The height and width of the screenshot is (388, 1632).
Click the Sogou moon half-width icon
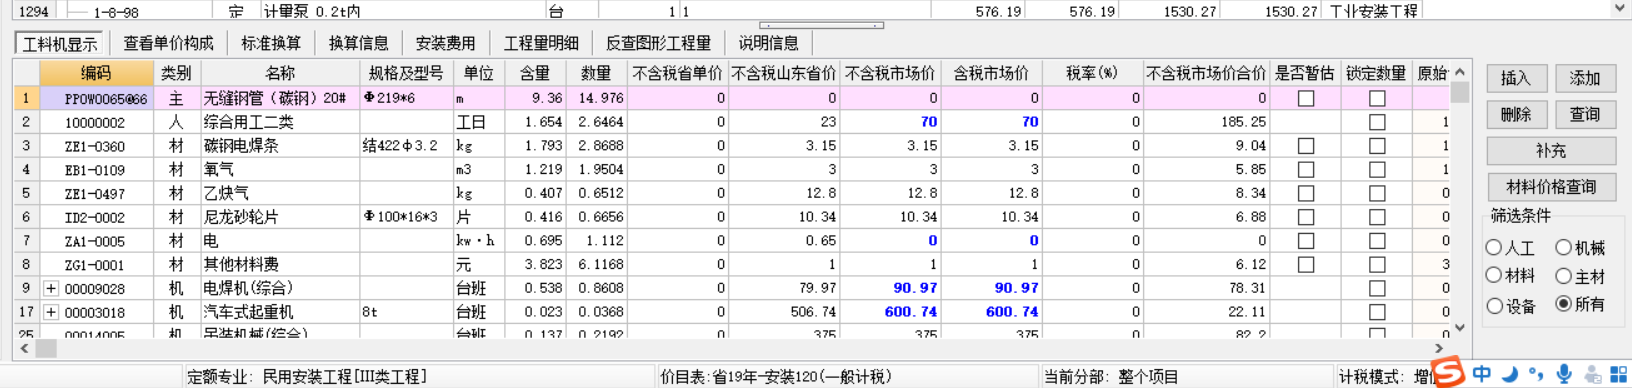tap(1510, 374)
